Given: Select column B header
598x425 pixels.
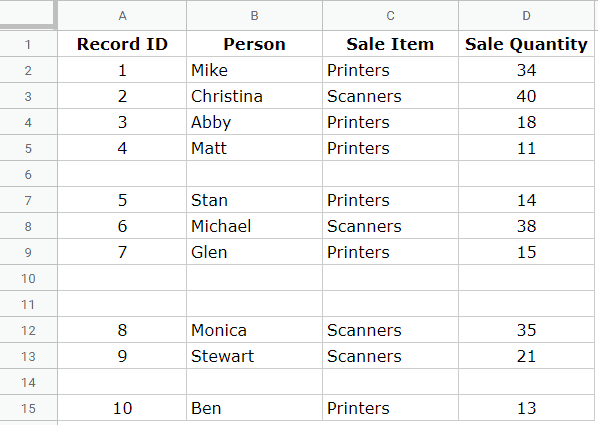Looking at the screenshot, I should click(254, 15).
